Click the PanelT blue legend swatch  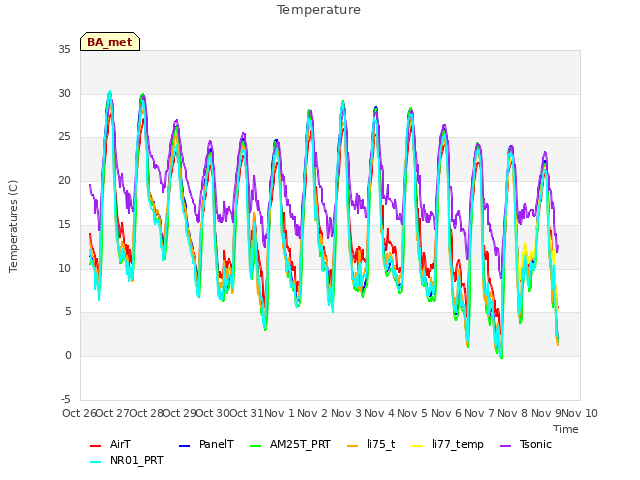[x=184, y=446]
